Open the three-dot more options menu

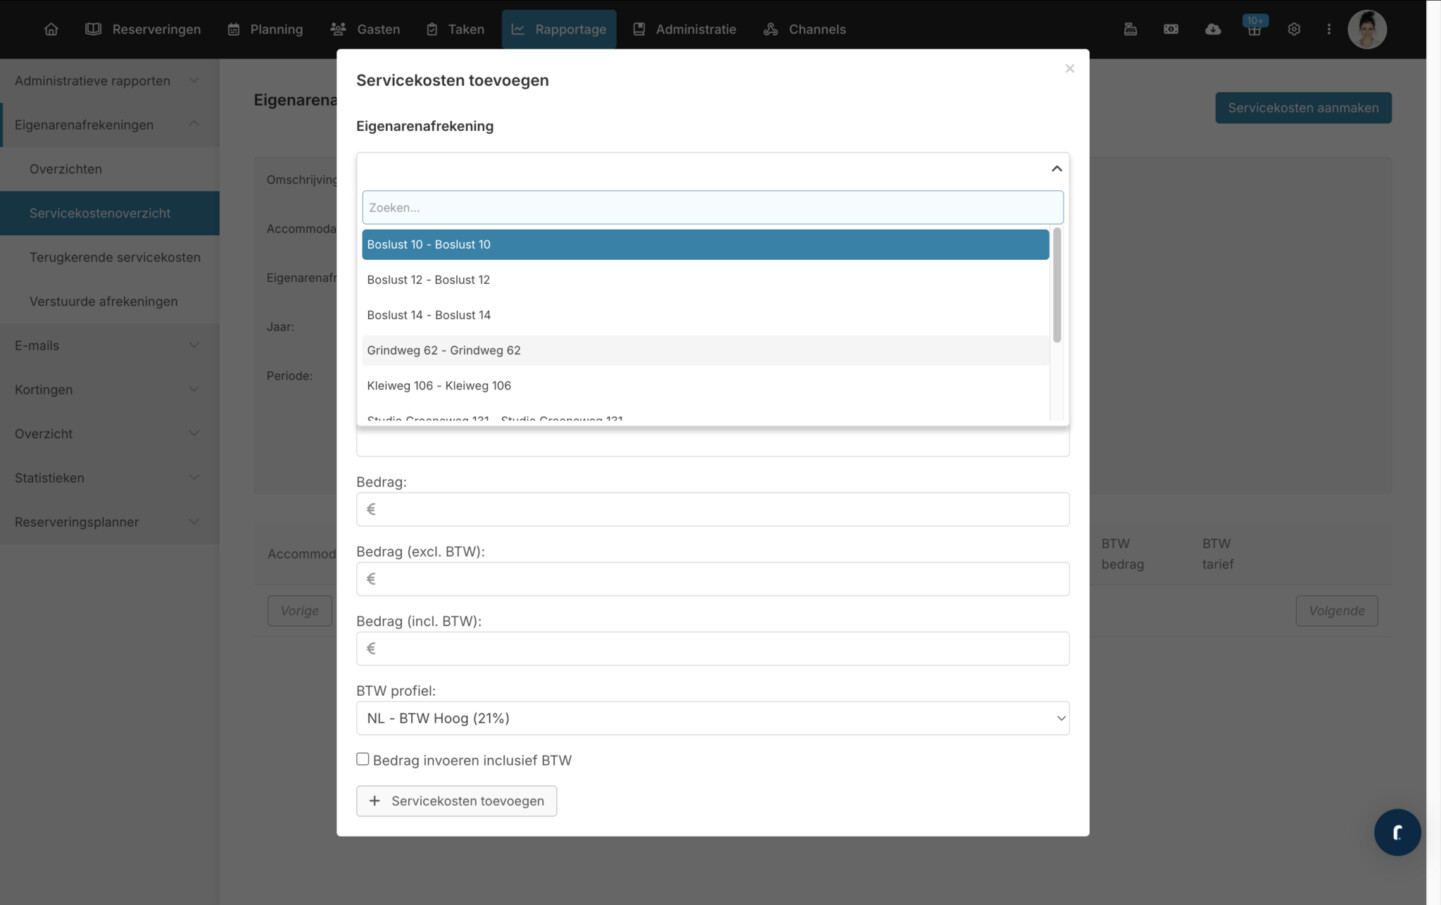tap(1329, 29)
